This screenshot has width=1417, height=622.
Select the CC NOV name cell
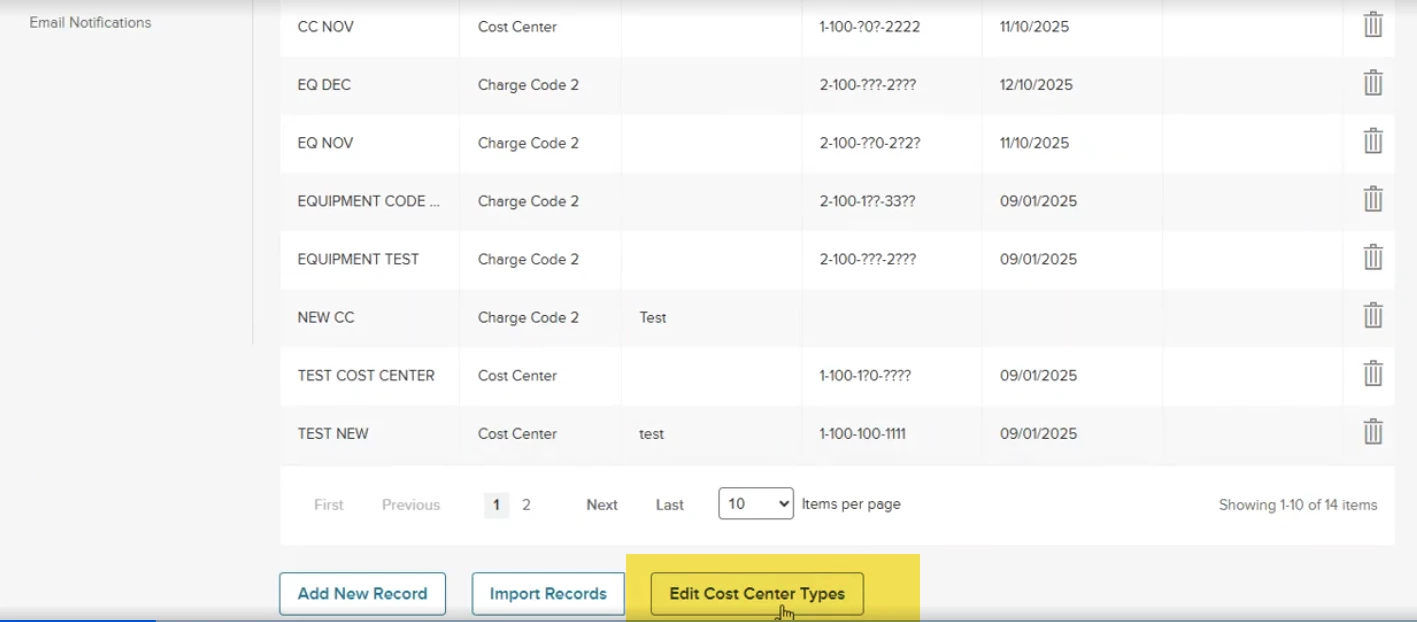click(370, 27)
